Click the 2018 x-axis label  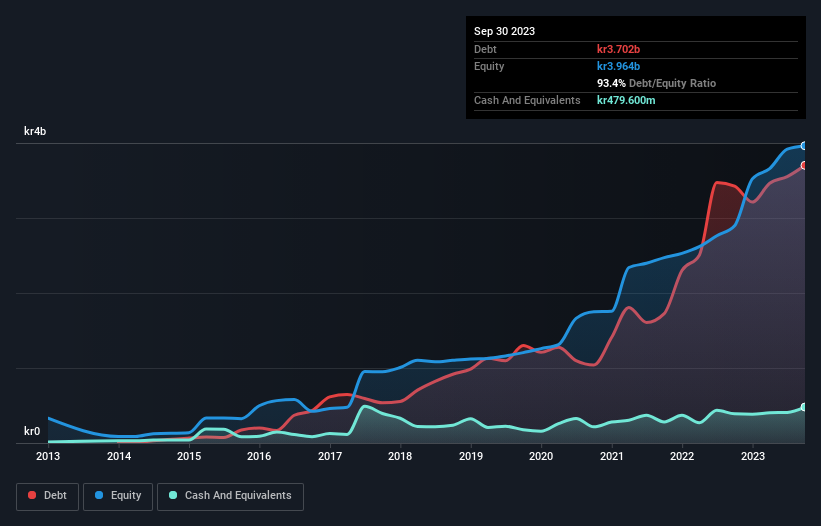click(400, 456)
